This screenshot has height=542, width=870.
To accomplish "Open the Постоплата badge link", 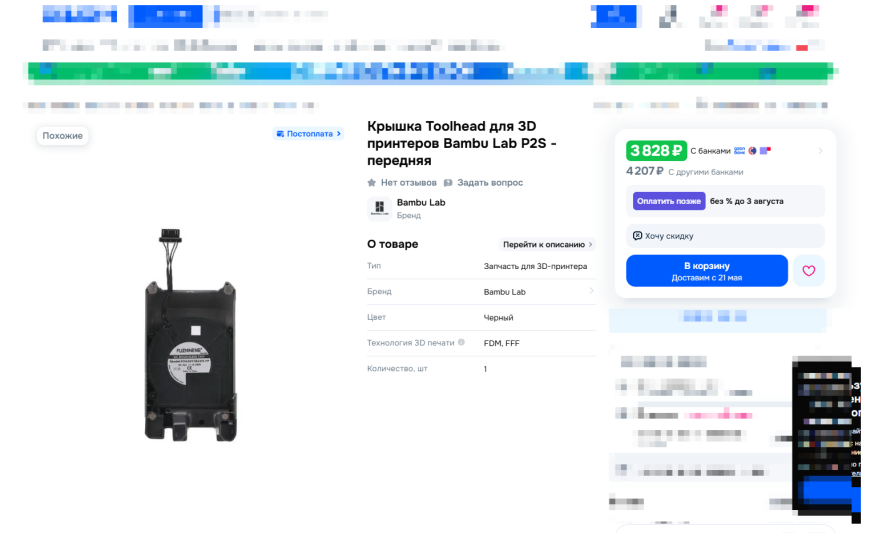I will click(308, 134).
